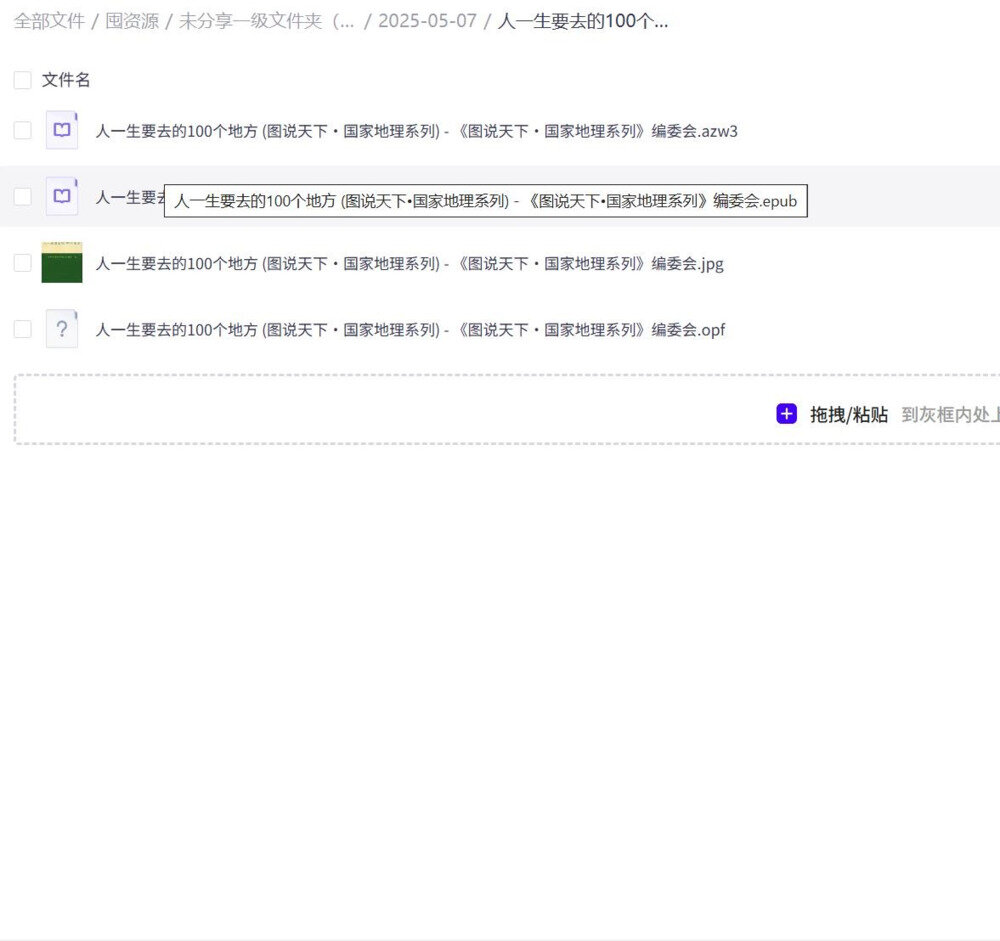
Task: Check the box for the jpg file
Action: click(22, 263)
